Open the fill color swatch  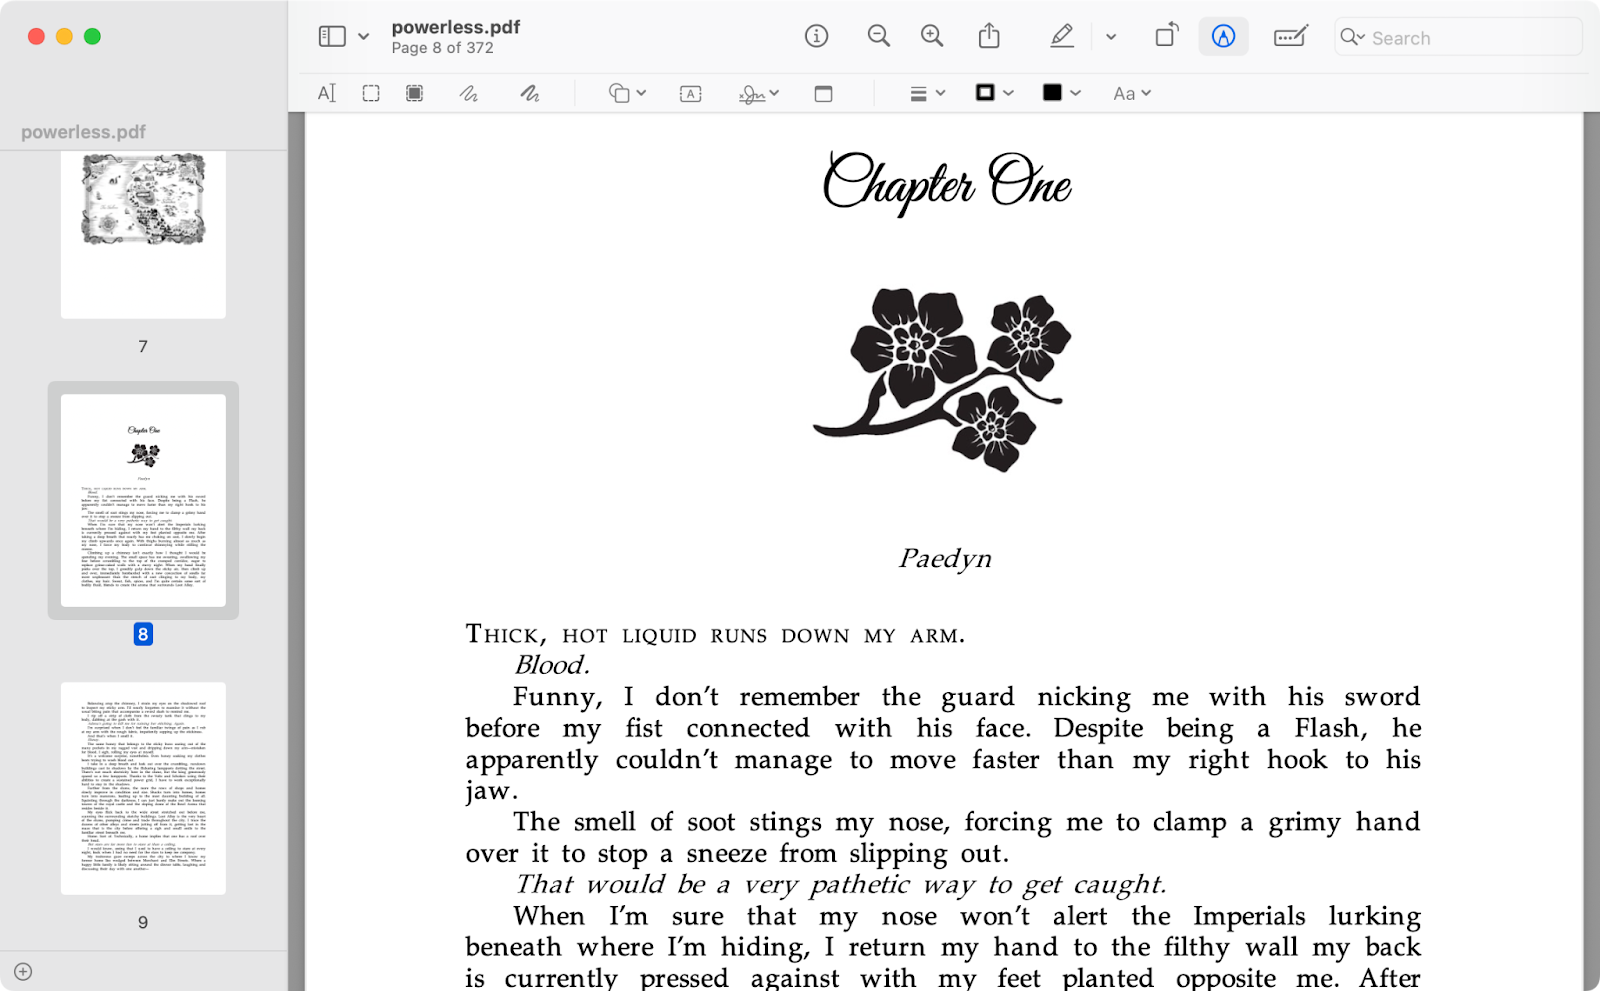coord(1060,93)
